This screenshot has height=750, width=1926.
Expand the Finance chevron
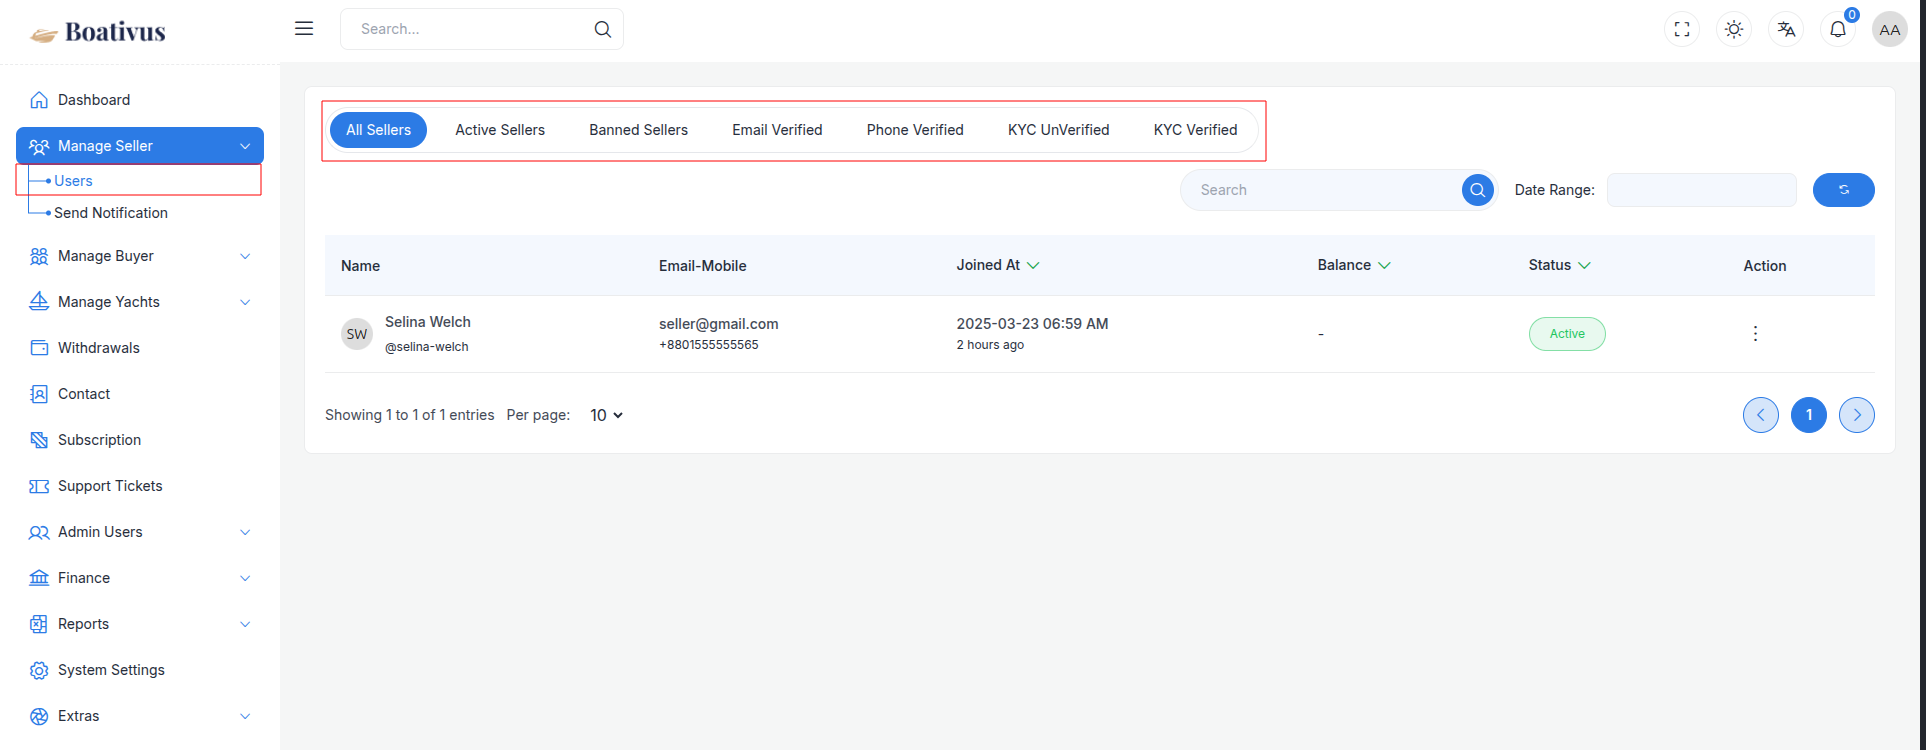click(x=245, y=578)
